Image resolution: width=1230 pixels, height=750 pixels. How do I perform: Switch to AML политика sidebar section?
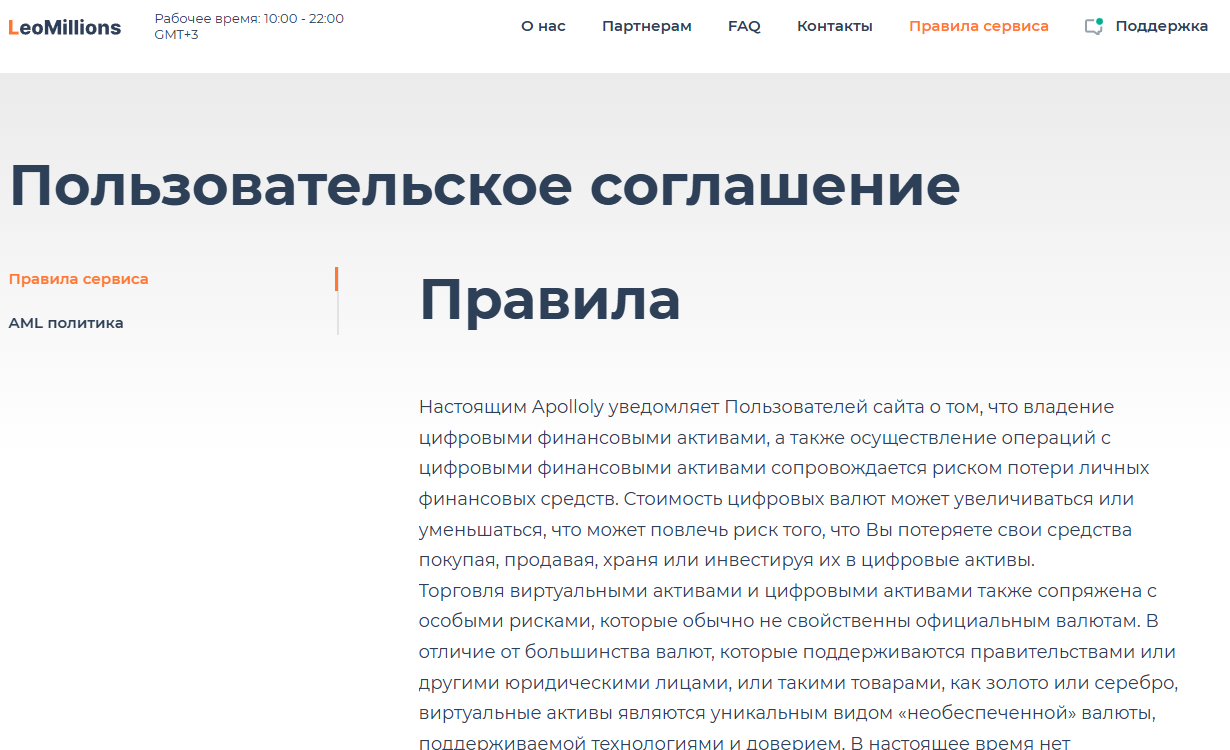66,323
